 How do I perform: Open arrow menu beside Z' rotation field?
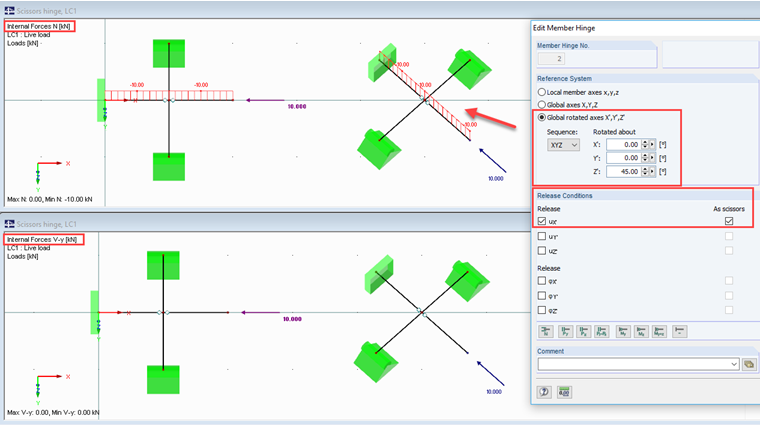[652, 172]
